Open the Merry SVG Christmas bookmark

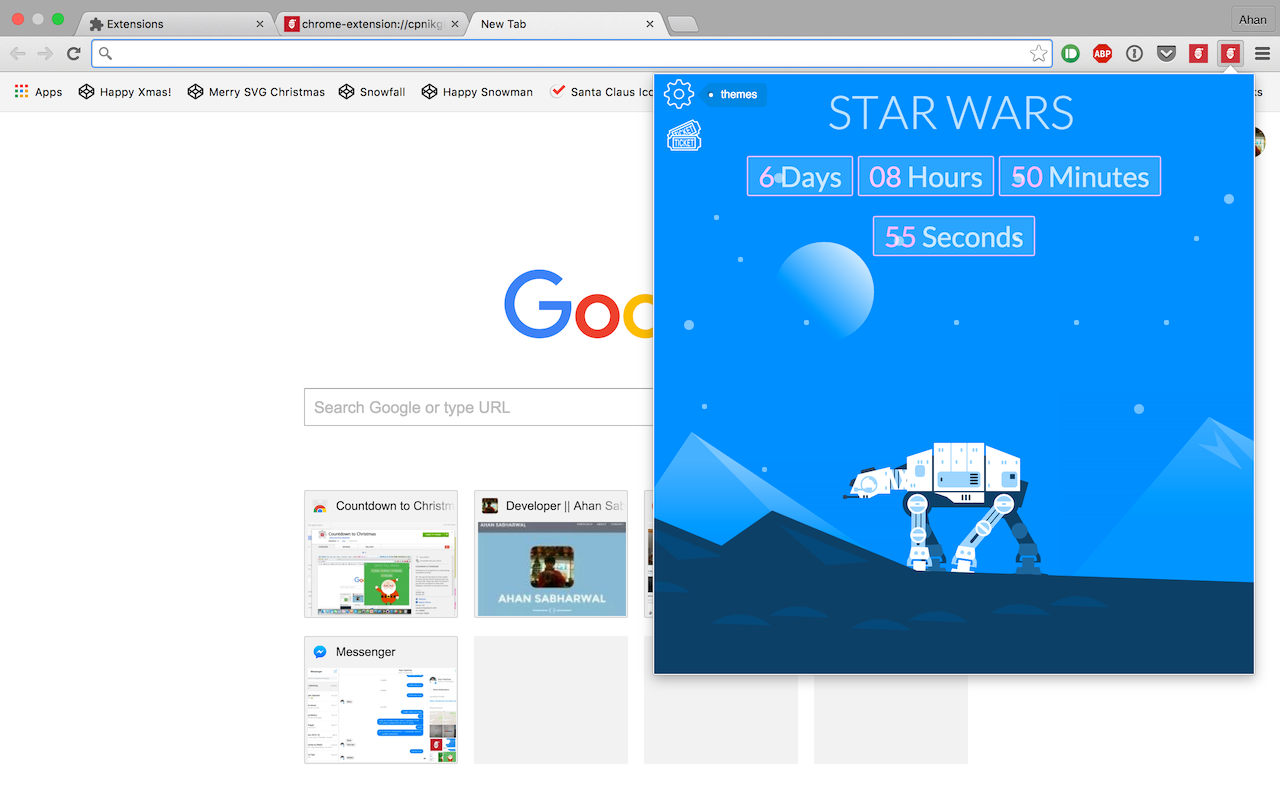click(x=256, y=92)
